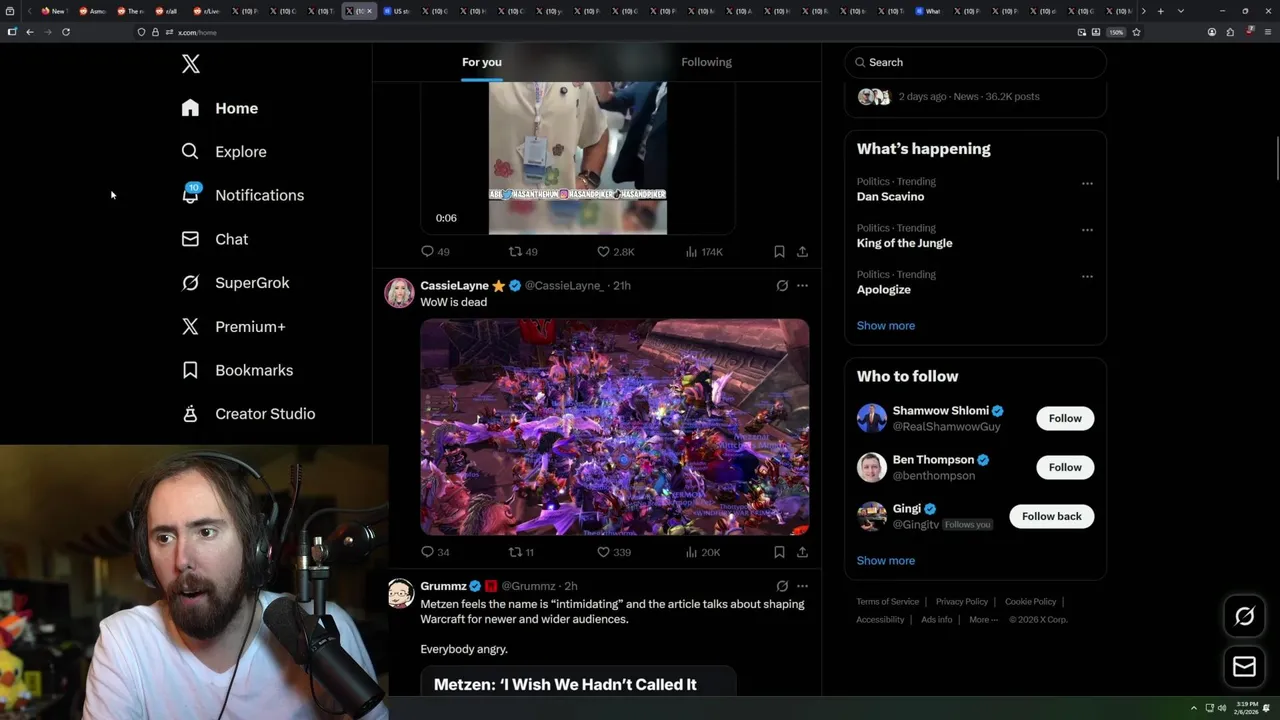Follow Ben Thompson
This screenshot has height=720, width=1280.
tap(1065, 467)
